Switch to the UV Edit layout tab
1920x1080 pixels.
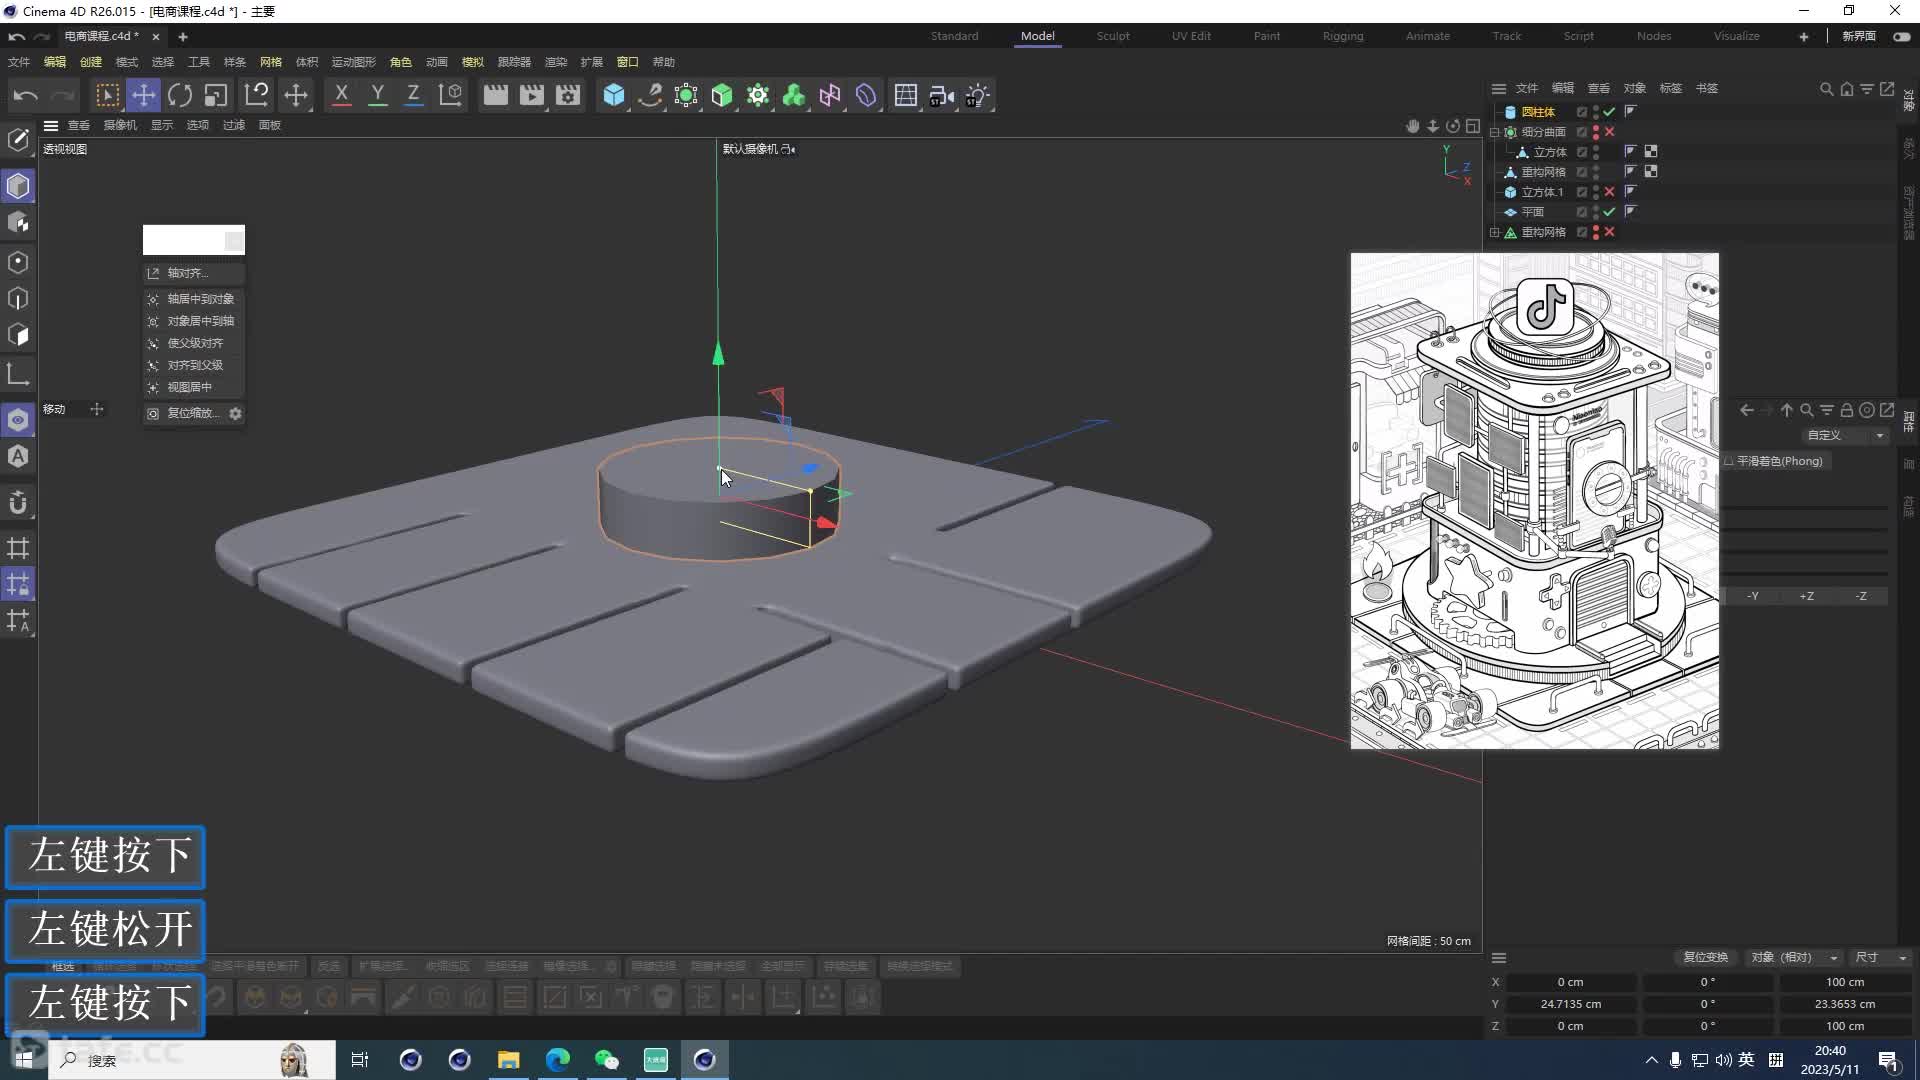point(1191,36)
